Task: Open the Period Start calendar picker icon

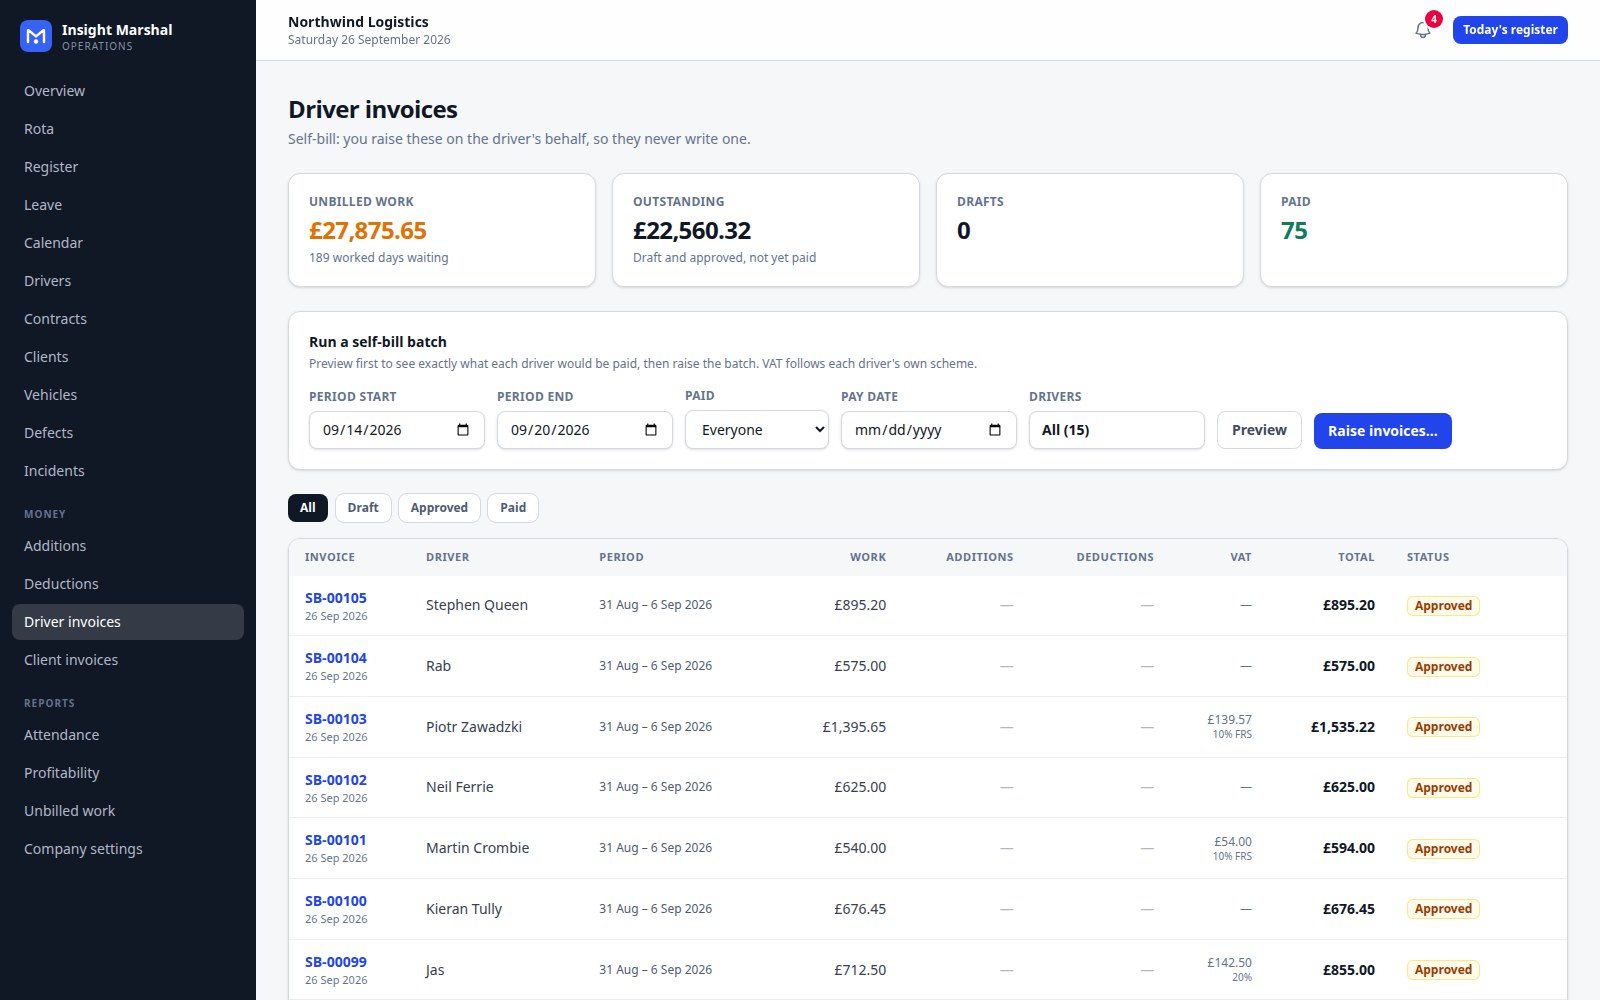Action: click(463, 430)
